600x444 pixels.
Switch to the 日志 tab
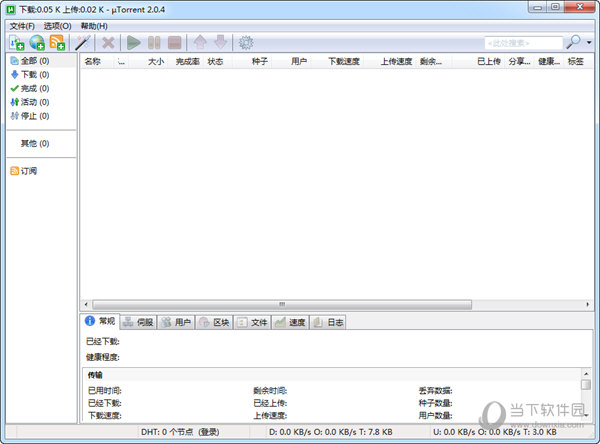(328, 322)
